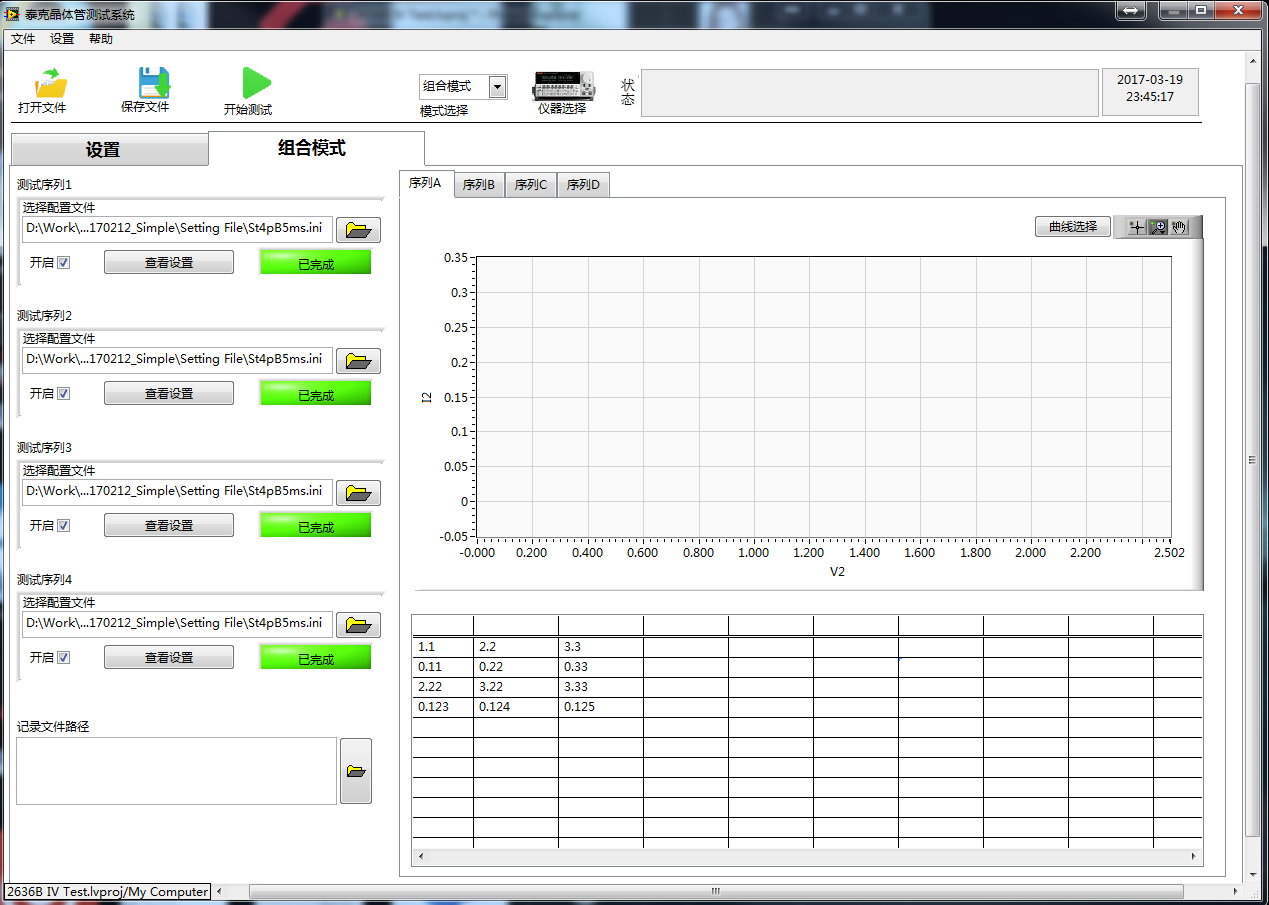Toggle 开启 checkbox for 测试序列1
The width and height of the screenshot is (1269, 905).
pyautogui.click(x=64, y=262)
